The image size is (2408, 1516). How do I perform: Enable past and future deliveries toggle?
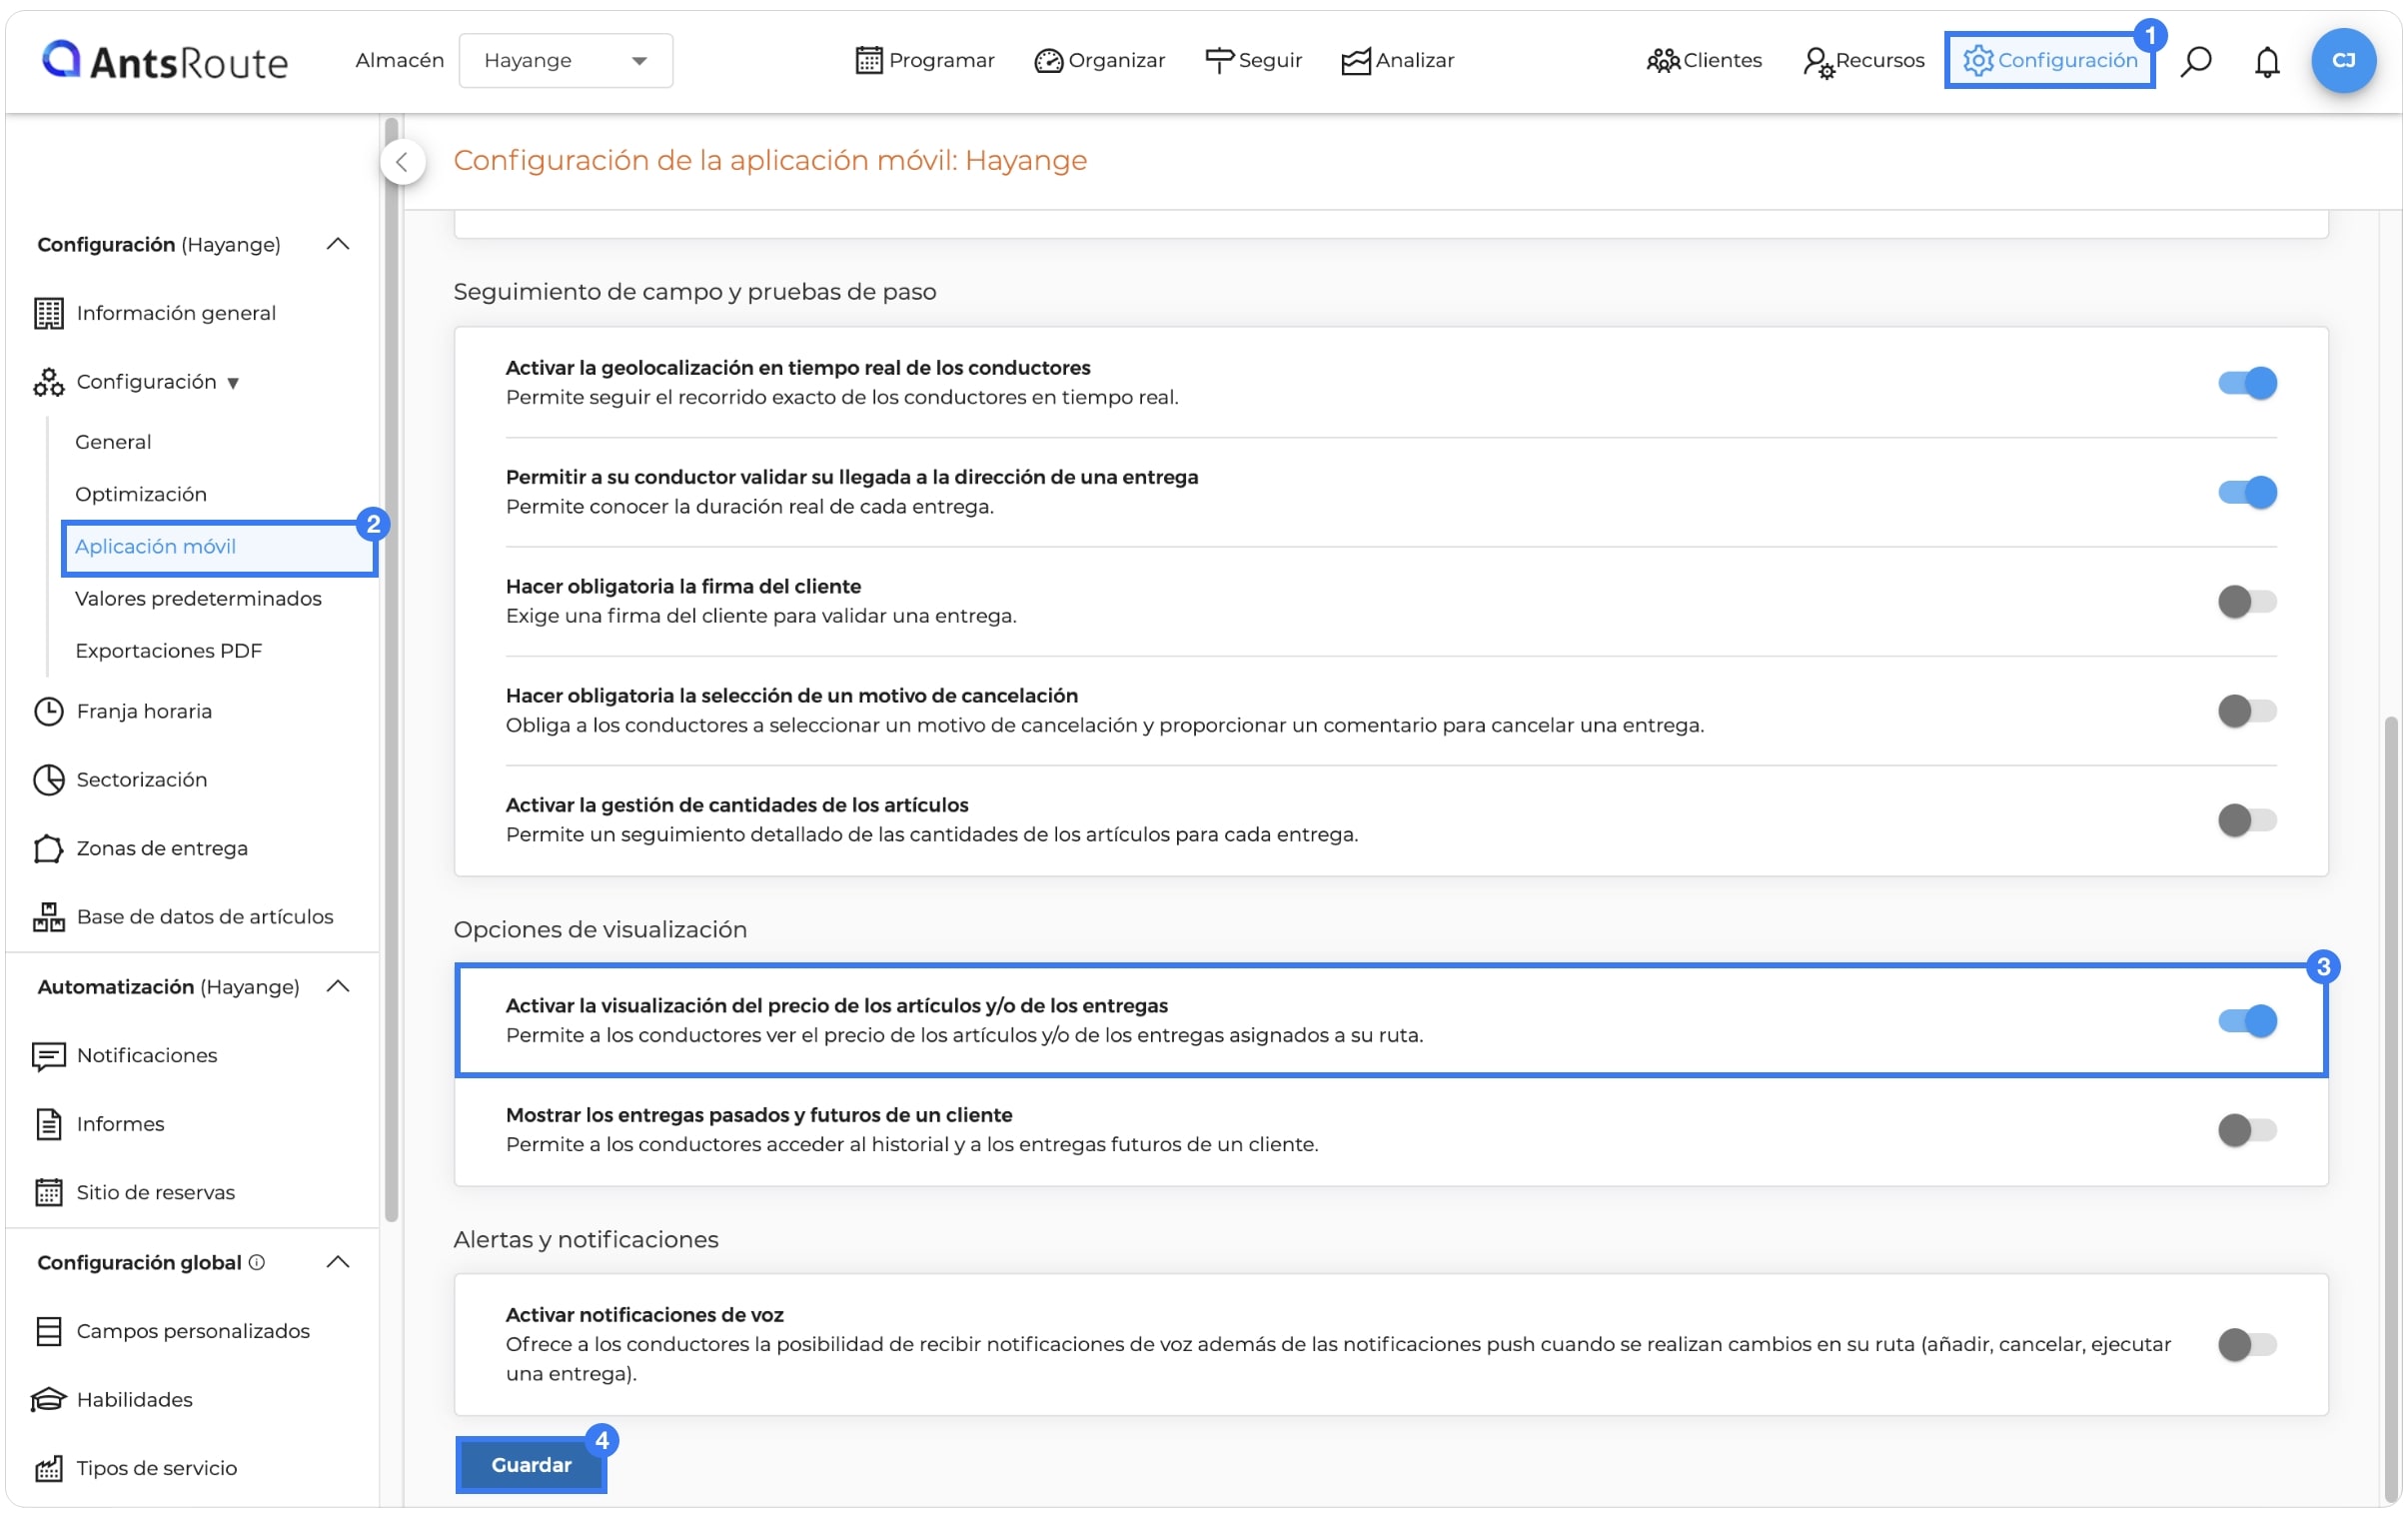pyautogui.click(x=2247, y=1130)
